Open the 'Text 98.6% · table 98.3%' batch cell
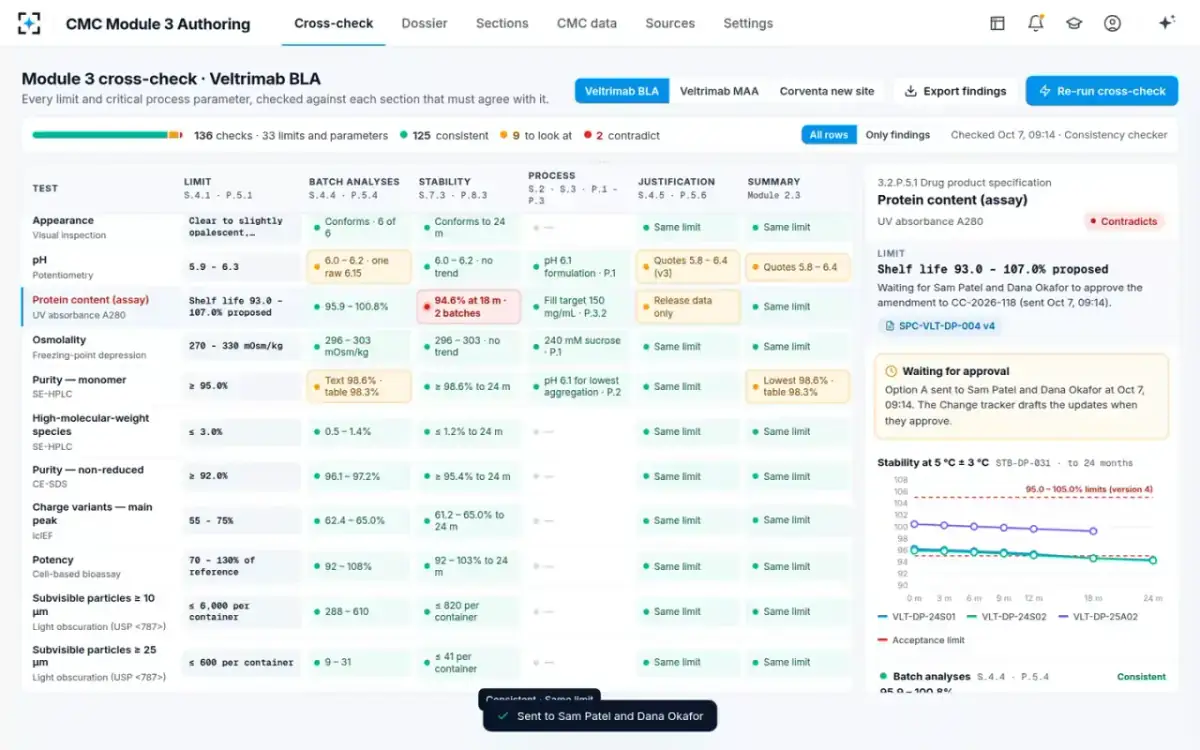This screenshot has width=1200, height=750. tap(359, 386)
